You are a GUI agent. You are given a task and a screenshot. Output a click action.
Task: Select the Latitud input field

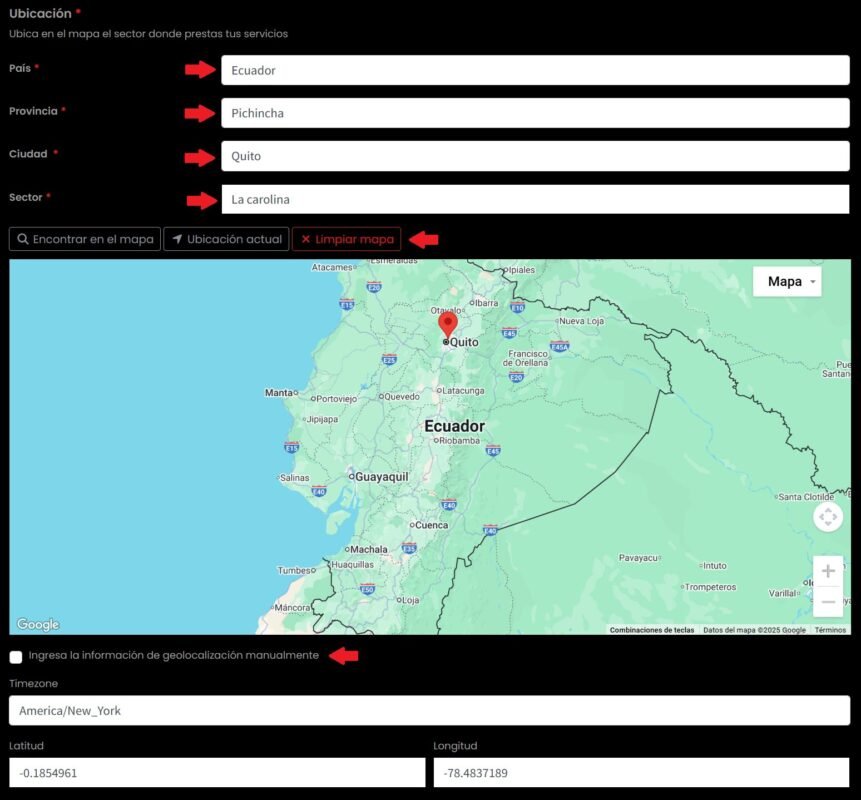click(x=217, y=772)
